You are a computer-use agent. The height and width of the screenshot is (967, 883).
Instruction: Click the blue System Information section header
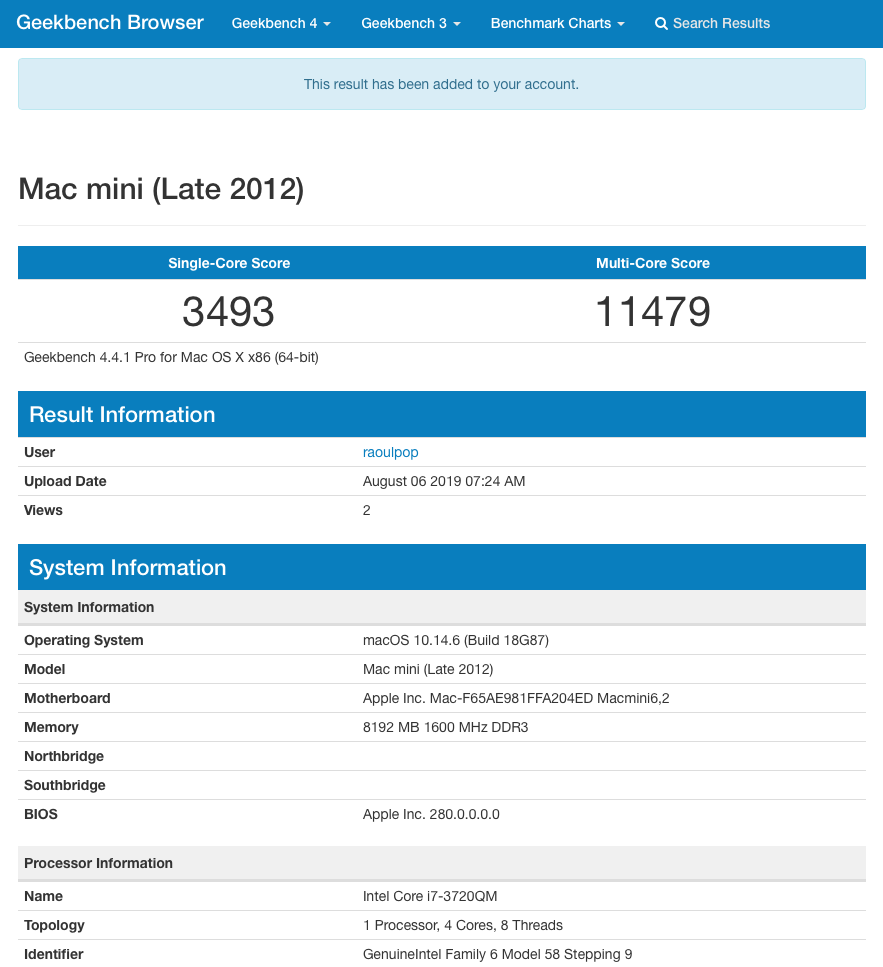(x=128, y=568)
